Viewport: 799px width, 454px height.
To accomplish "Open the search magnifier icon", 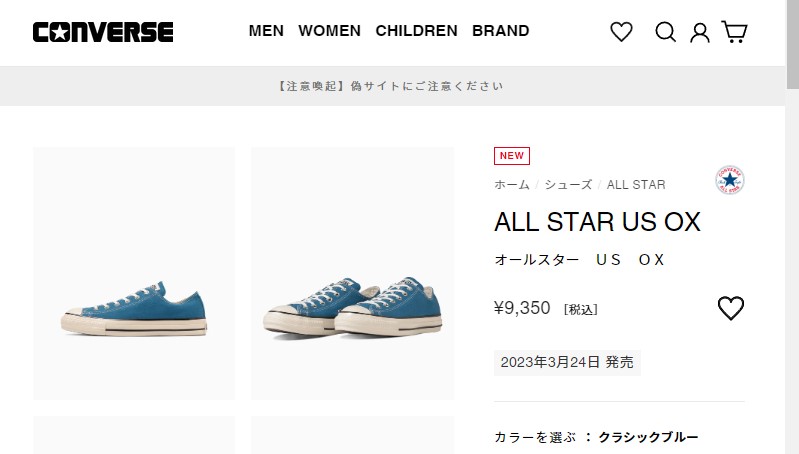I will coord(665,32).
